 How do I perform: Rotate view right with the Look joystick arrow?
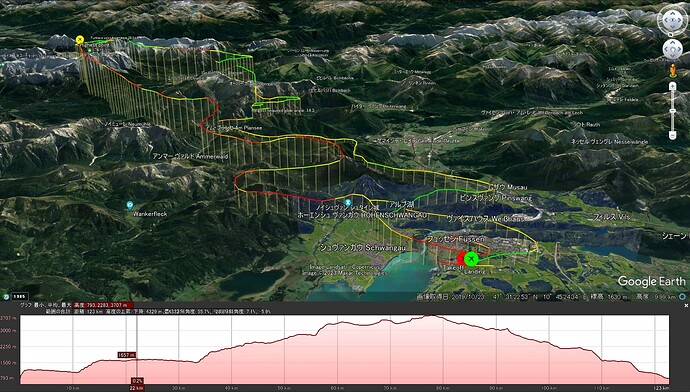(680, 20)
